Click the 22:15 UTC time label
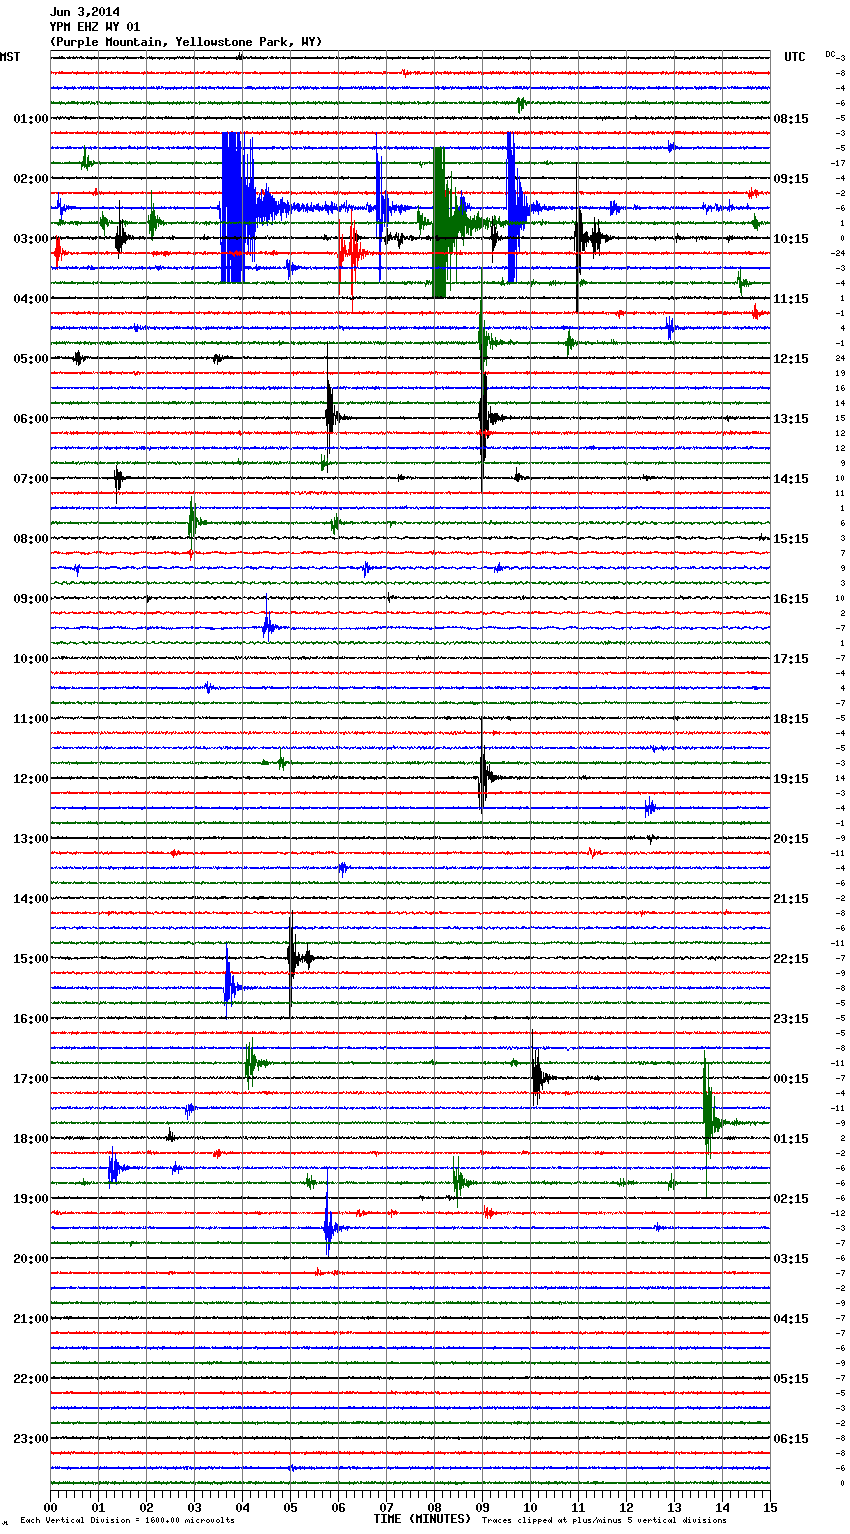The width and height of the screenshot is (850, 1534). point(791,959)
